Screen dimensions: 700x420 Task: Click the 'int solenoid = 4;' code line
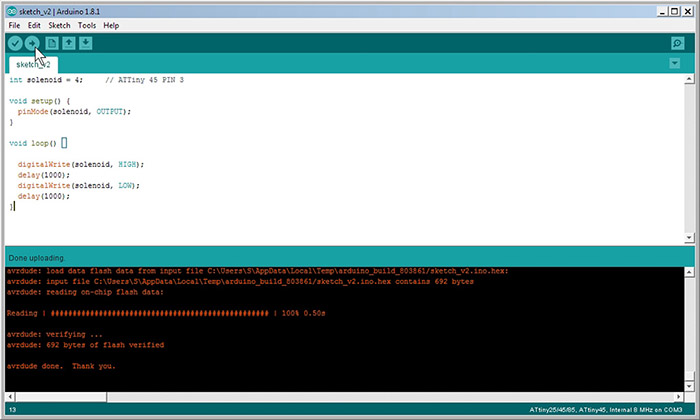[46, 80]
